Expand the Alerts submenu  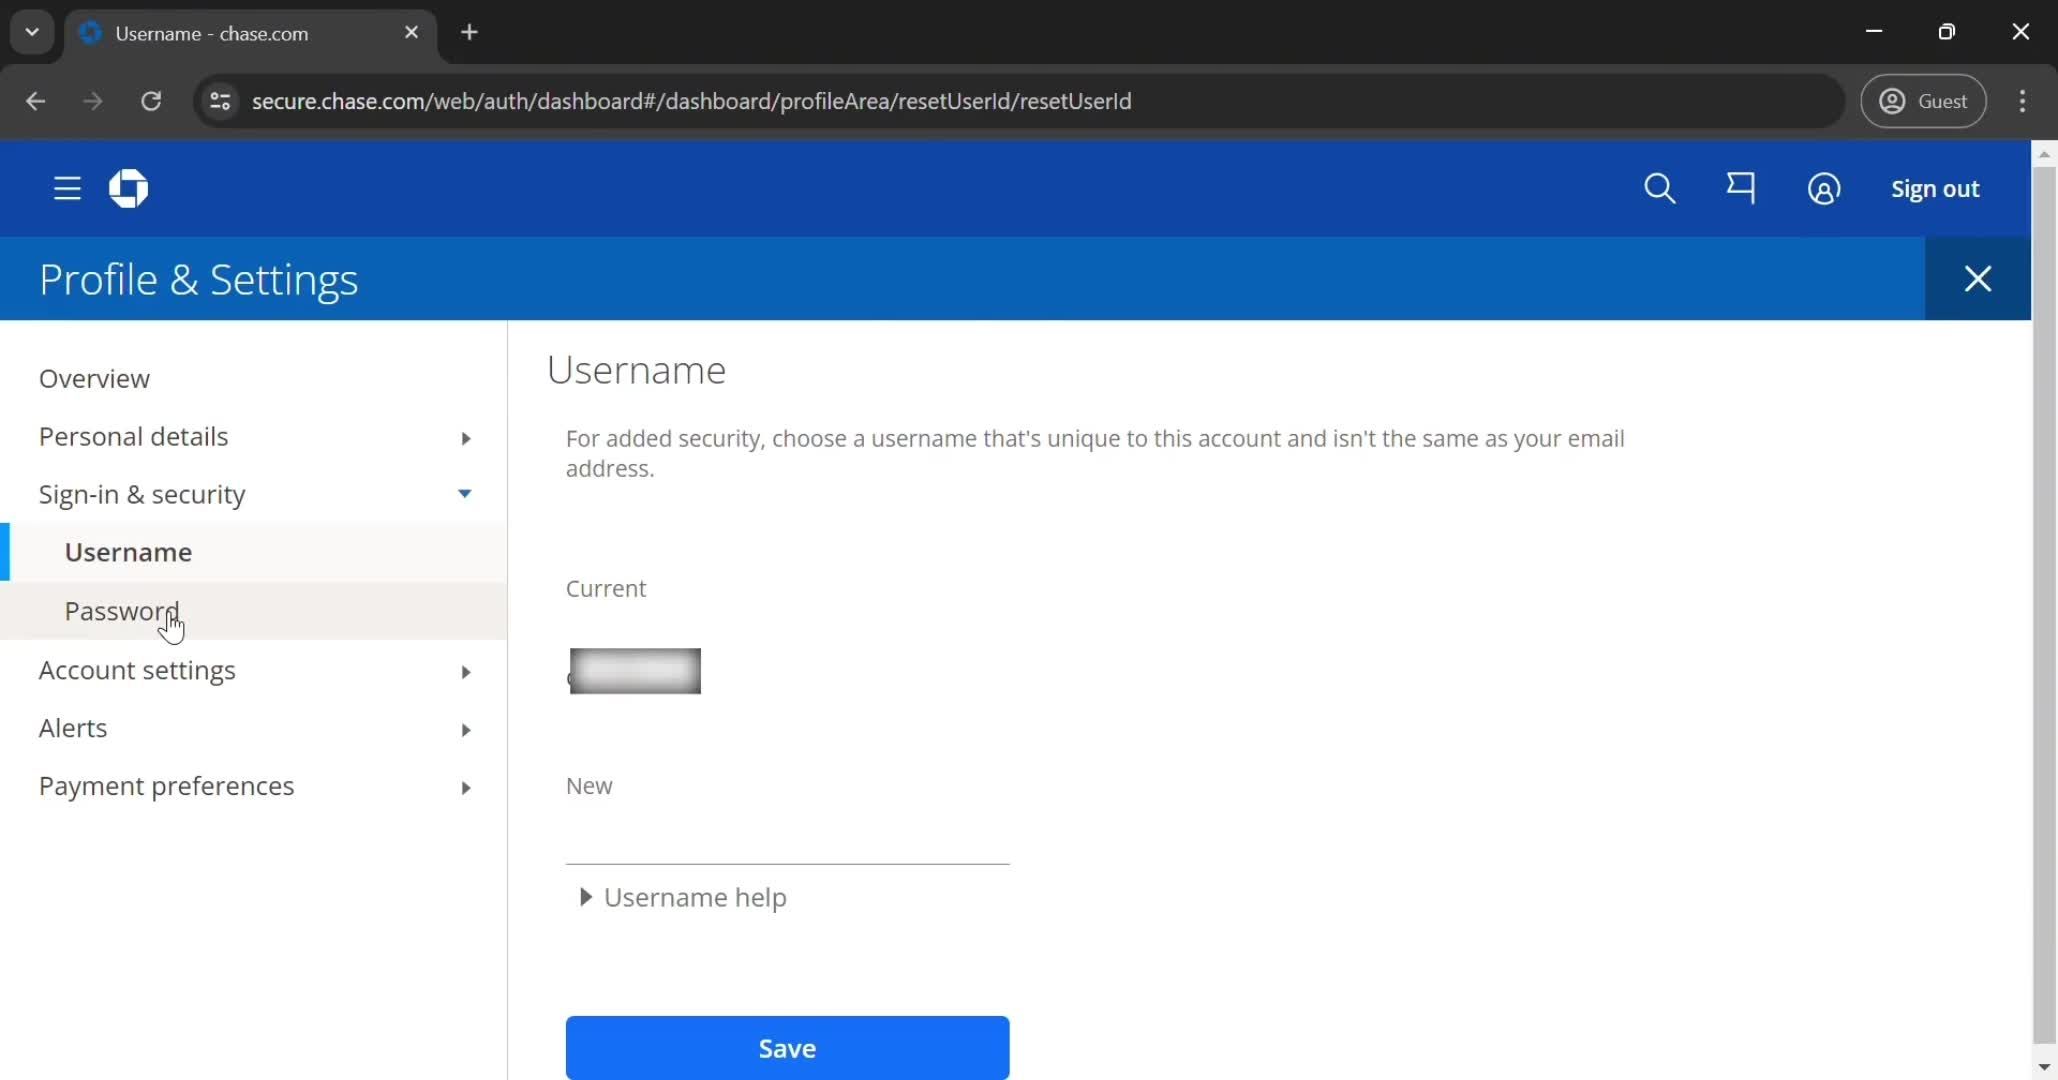466,729
